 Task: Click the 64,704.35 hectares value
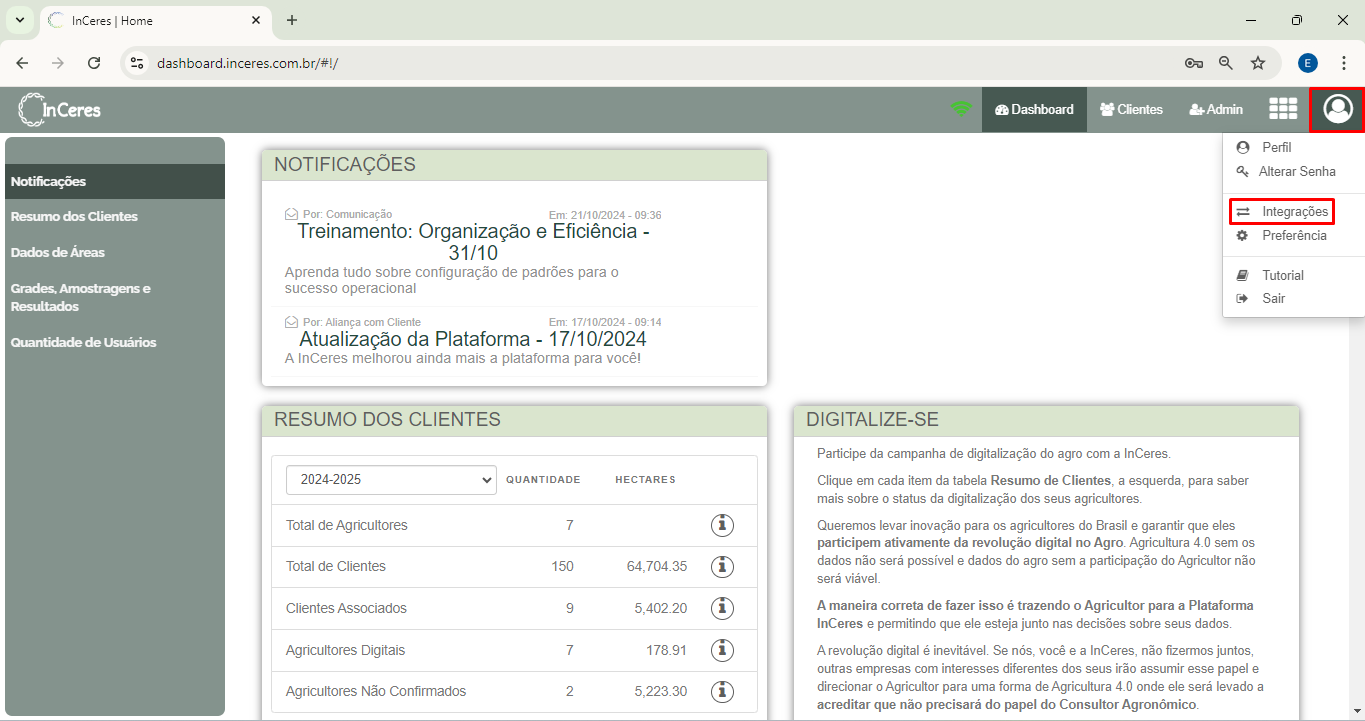point(657,566)
